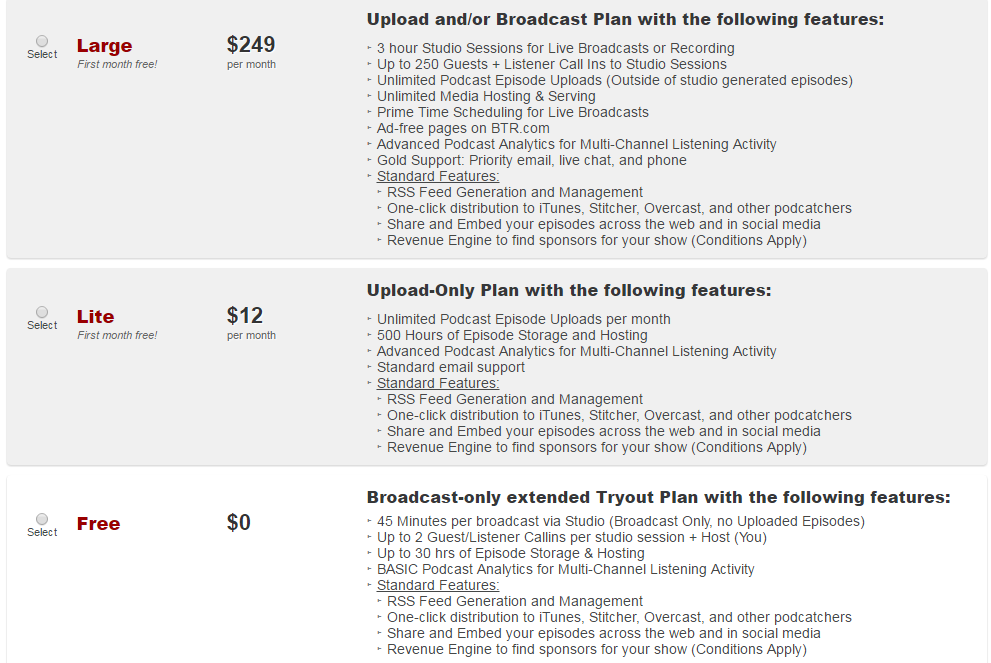The height and width of the screenshot is (663, 991).
Task: Click 'First month free!' under Large
Action: pos(117,65)
